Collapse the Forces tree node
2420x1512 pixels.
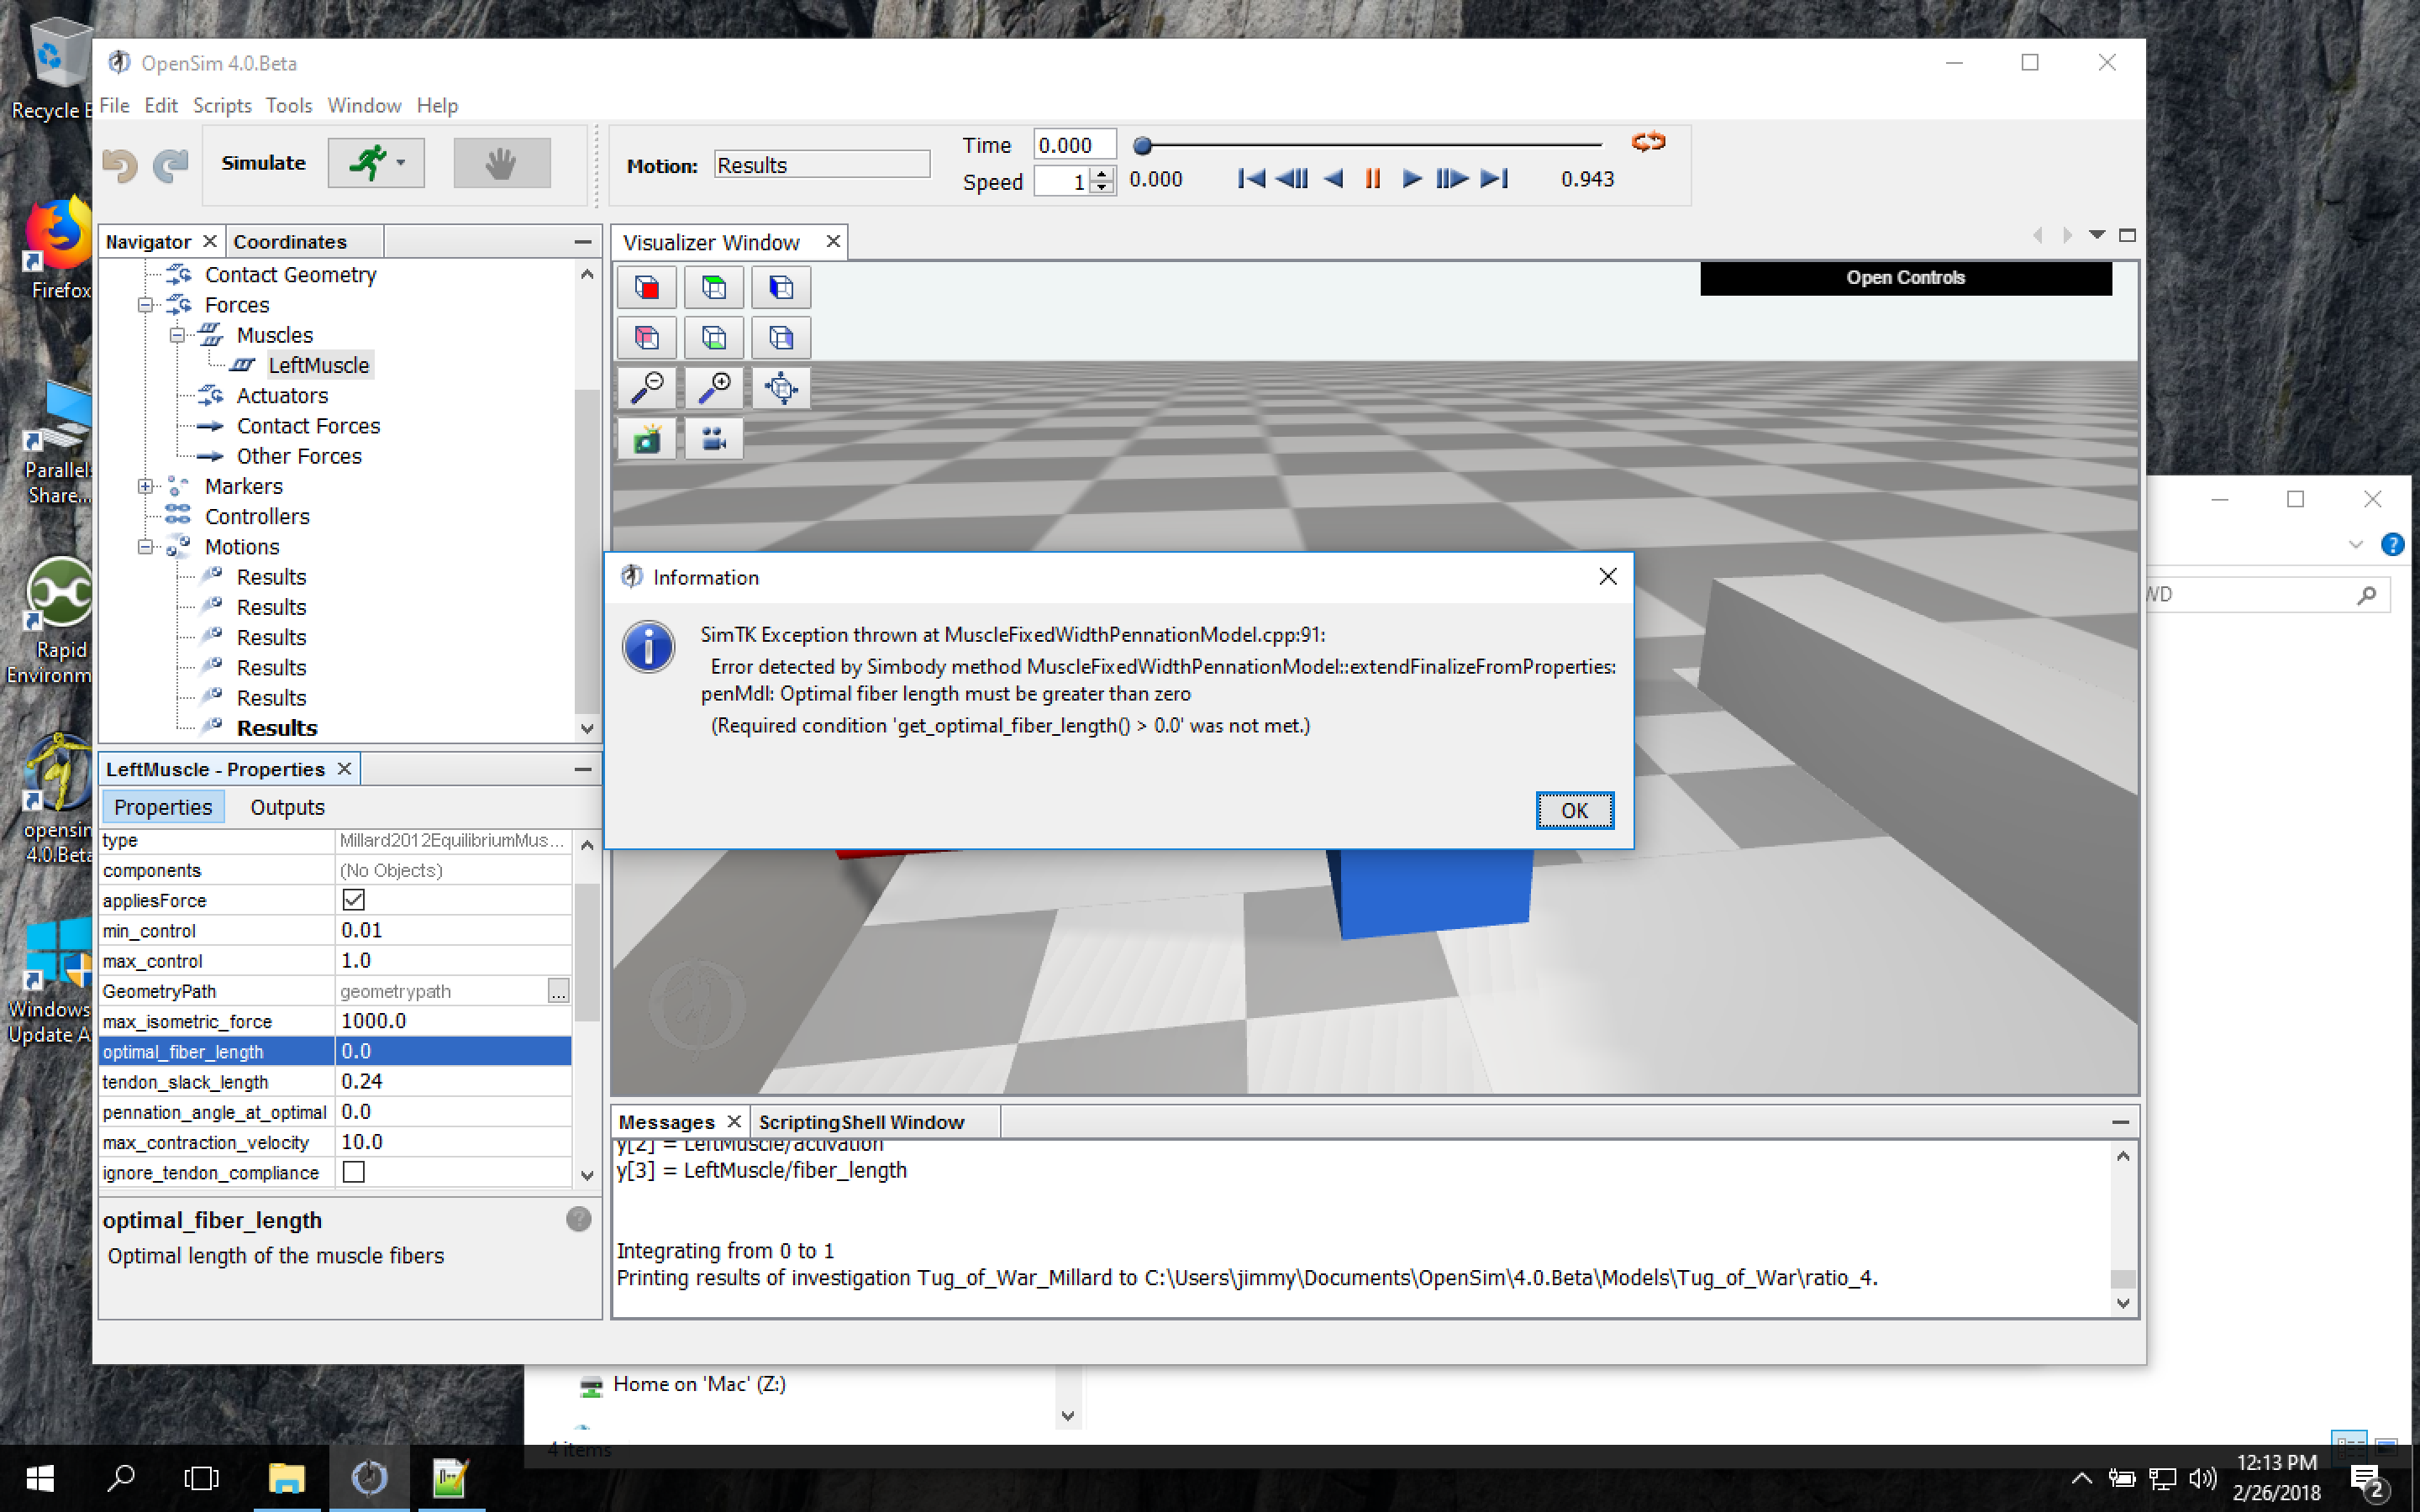coord(145,305)
